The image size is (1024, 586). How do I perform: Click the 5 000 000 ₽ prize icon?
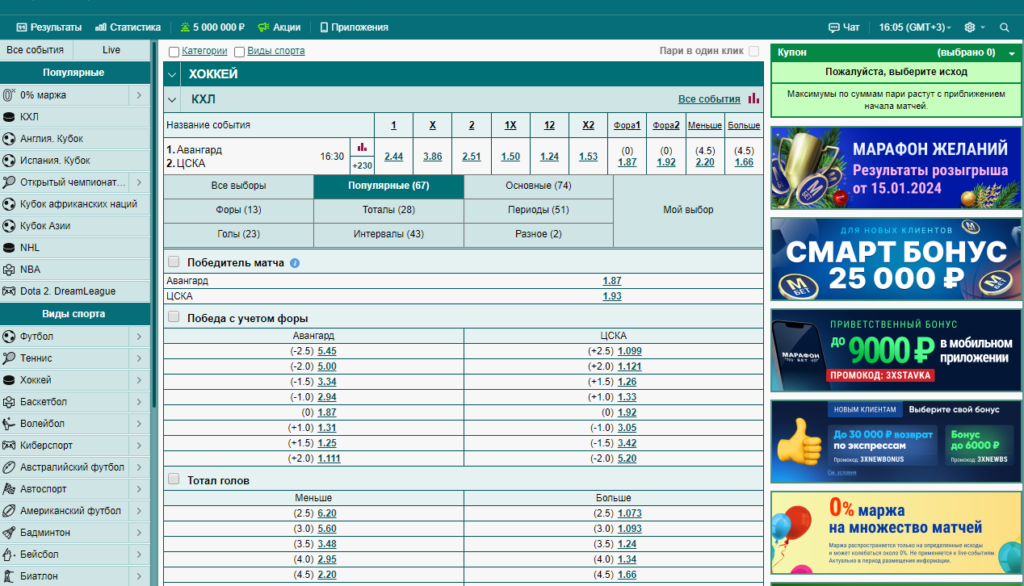click(x=185, y=27)
